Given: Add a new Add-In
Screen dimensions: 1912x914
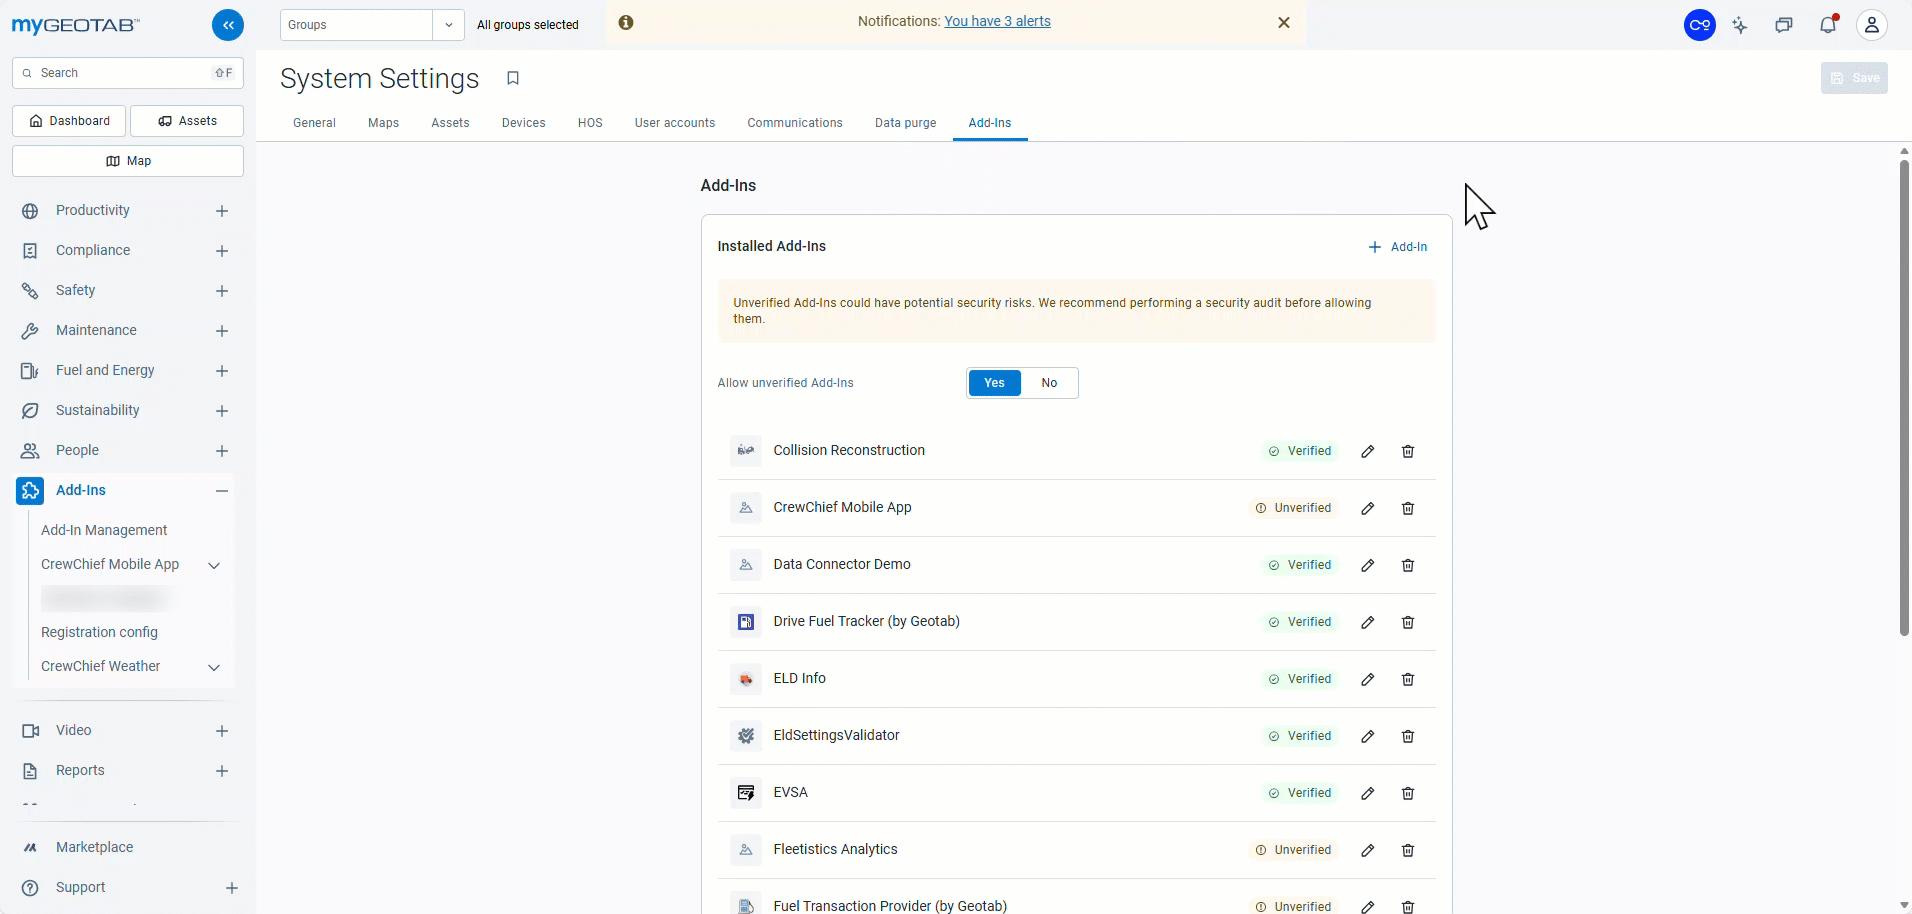Looking at the screenshot, I should coord(1398,247).
